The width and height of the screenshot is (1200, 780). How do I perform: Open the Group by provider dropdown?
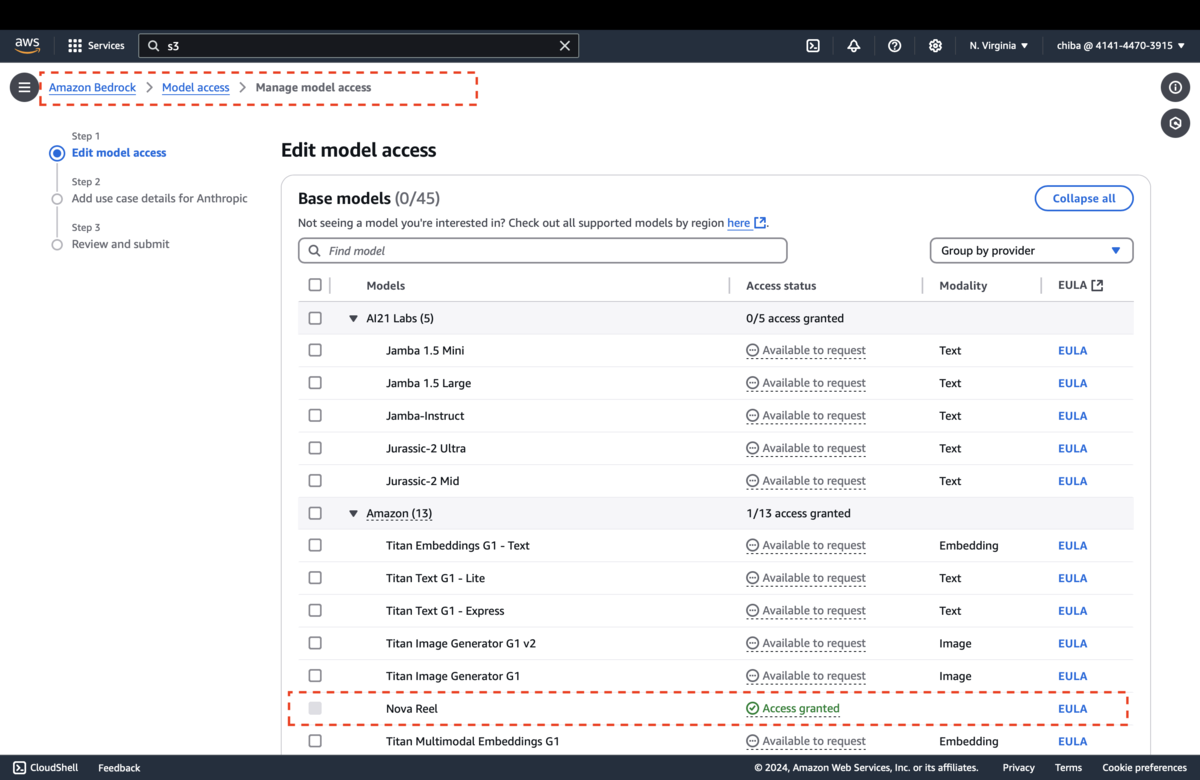pyautogui.click(x=1031, y=251)
